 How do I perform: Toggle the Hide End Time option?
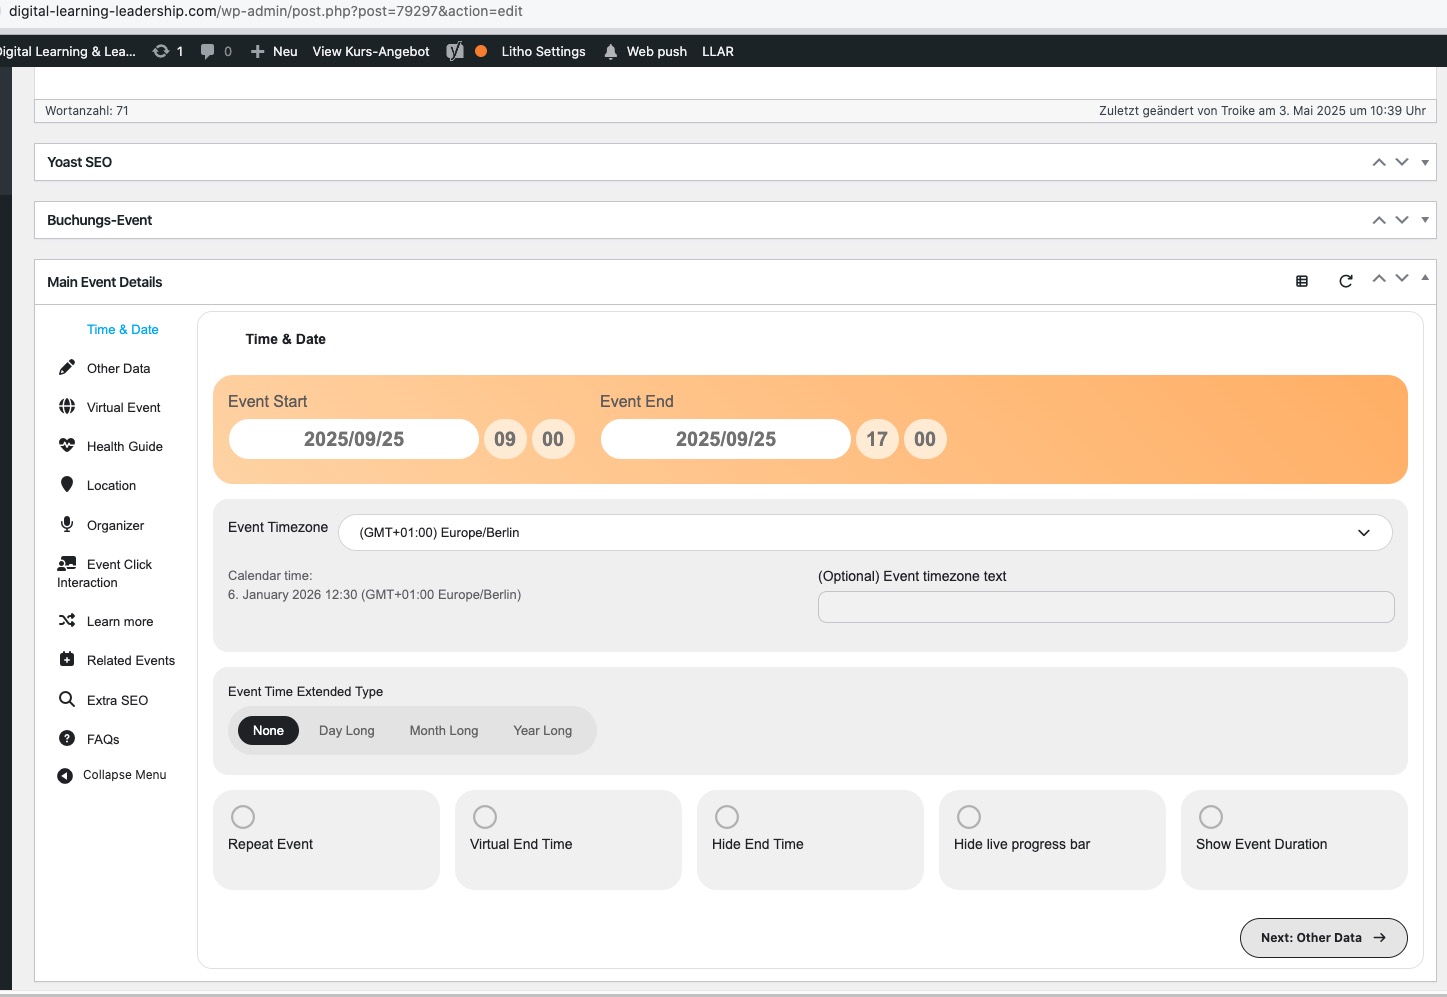click(727, 817)
